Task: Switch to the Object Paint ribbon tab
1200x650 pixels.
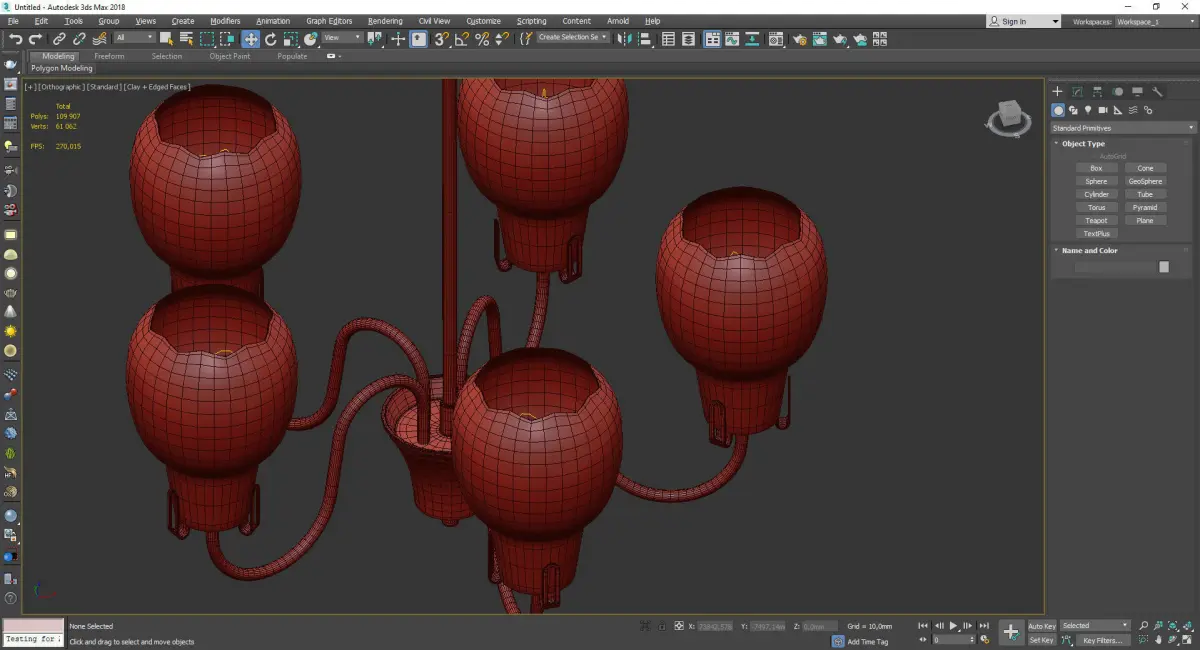Action: click(x=230, y=56)
